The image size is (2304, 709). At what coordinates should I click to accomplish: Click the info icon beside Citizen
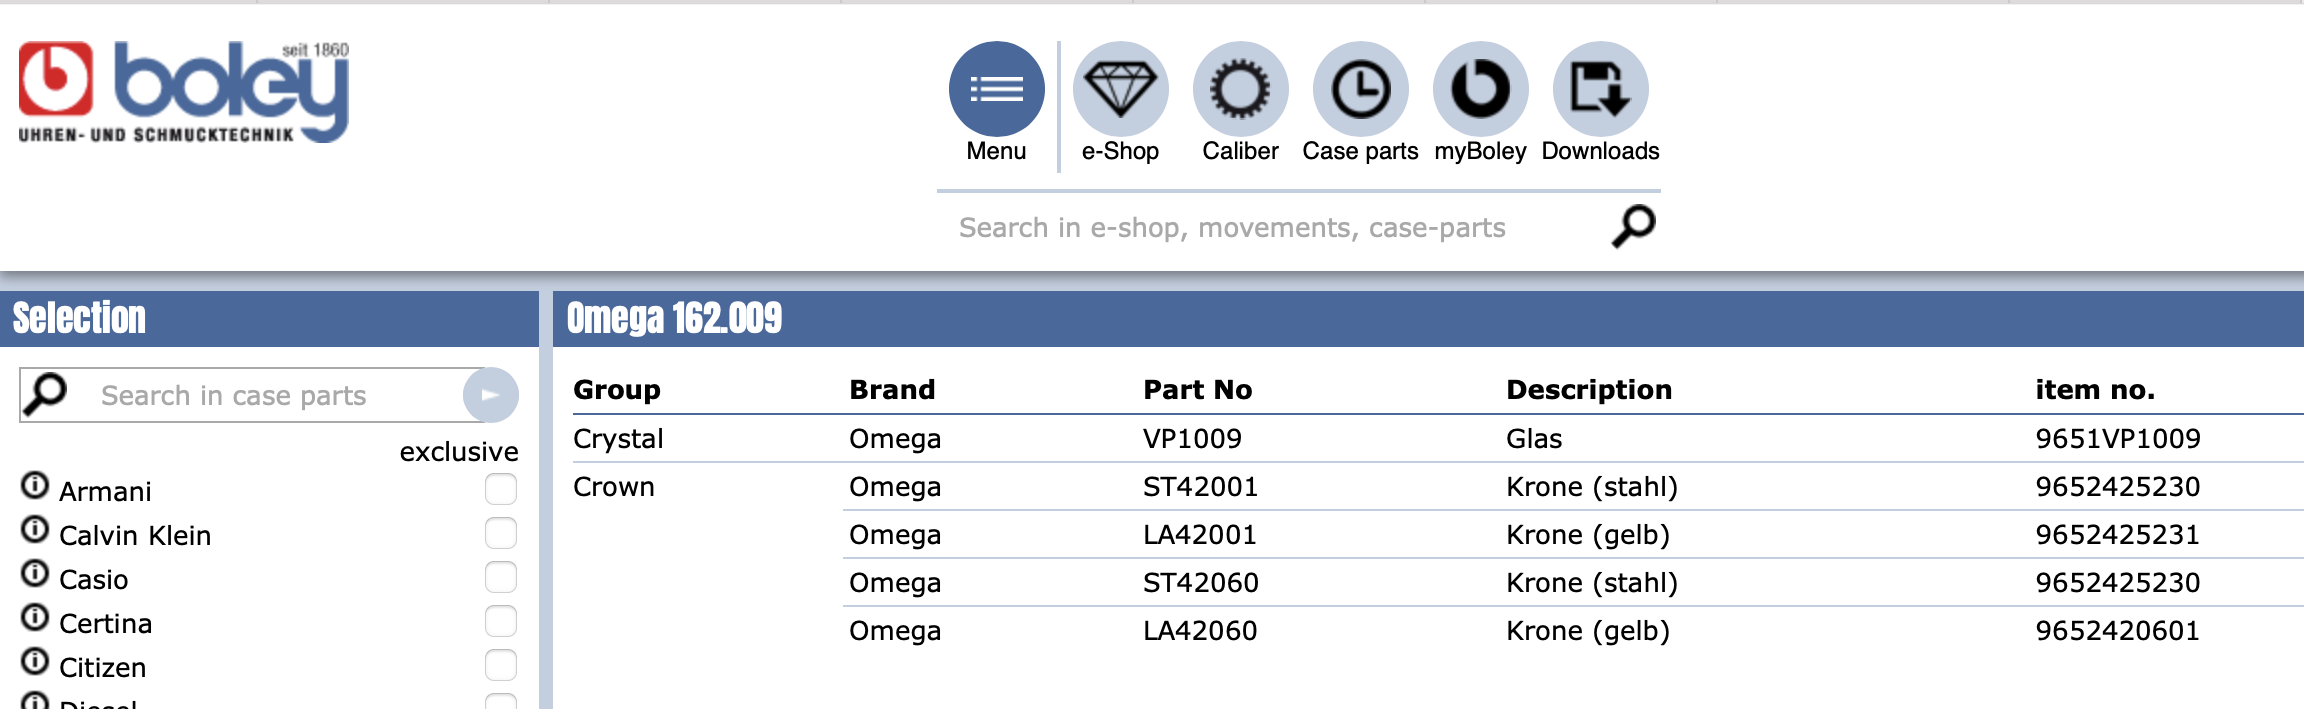tap(35, 662)
